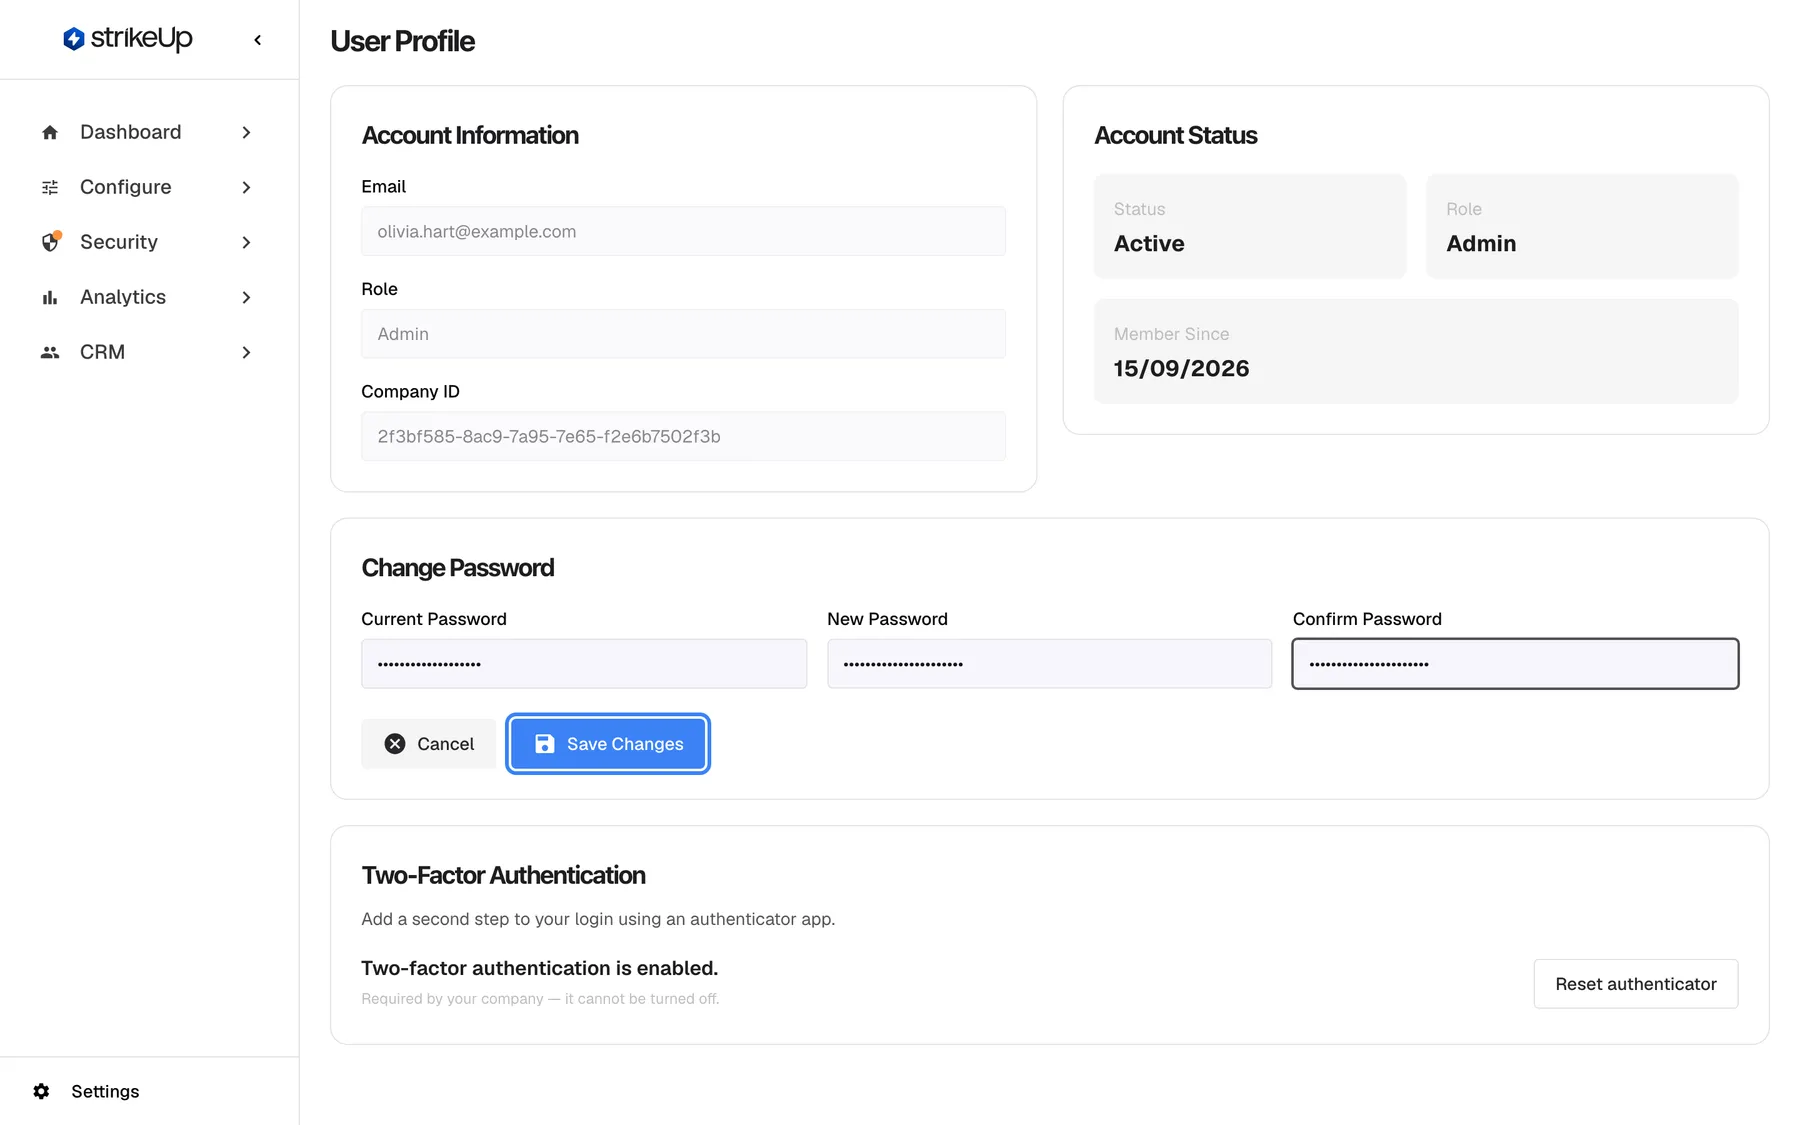Click the strikeUp brand name
1800x1125 pixels.
tap(141, 38)
